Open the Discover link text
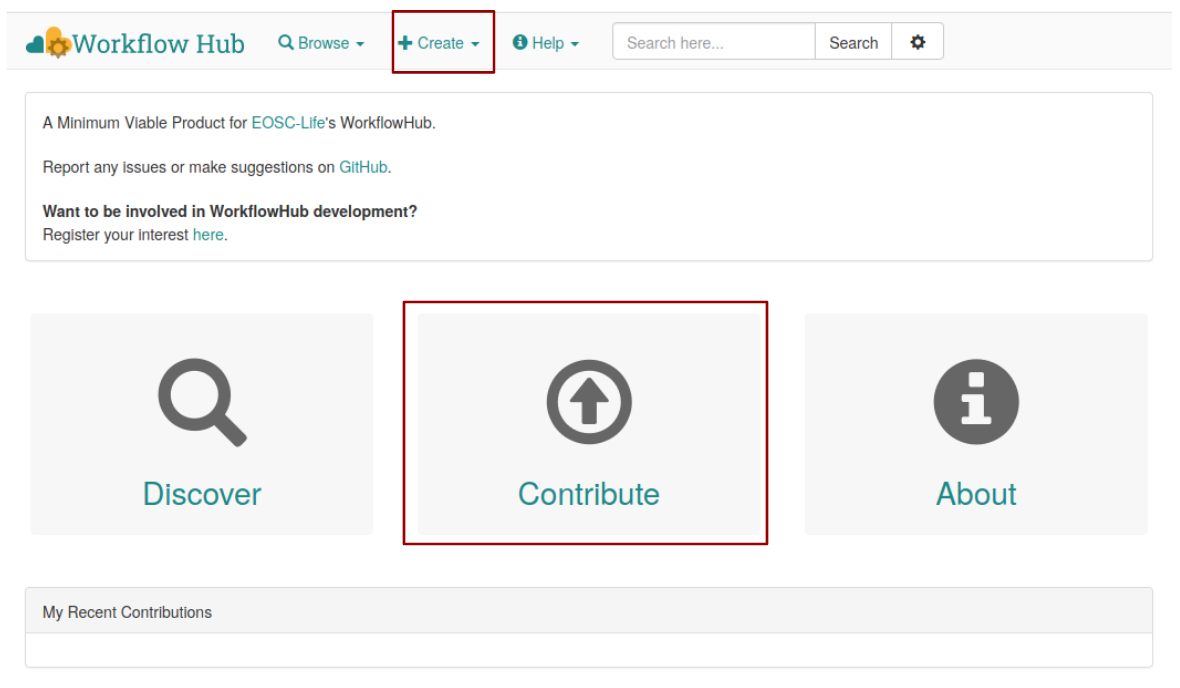The image size is (1180, 688). (x=202, y=495)
